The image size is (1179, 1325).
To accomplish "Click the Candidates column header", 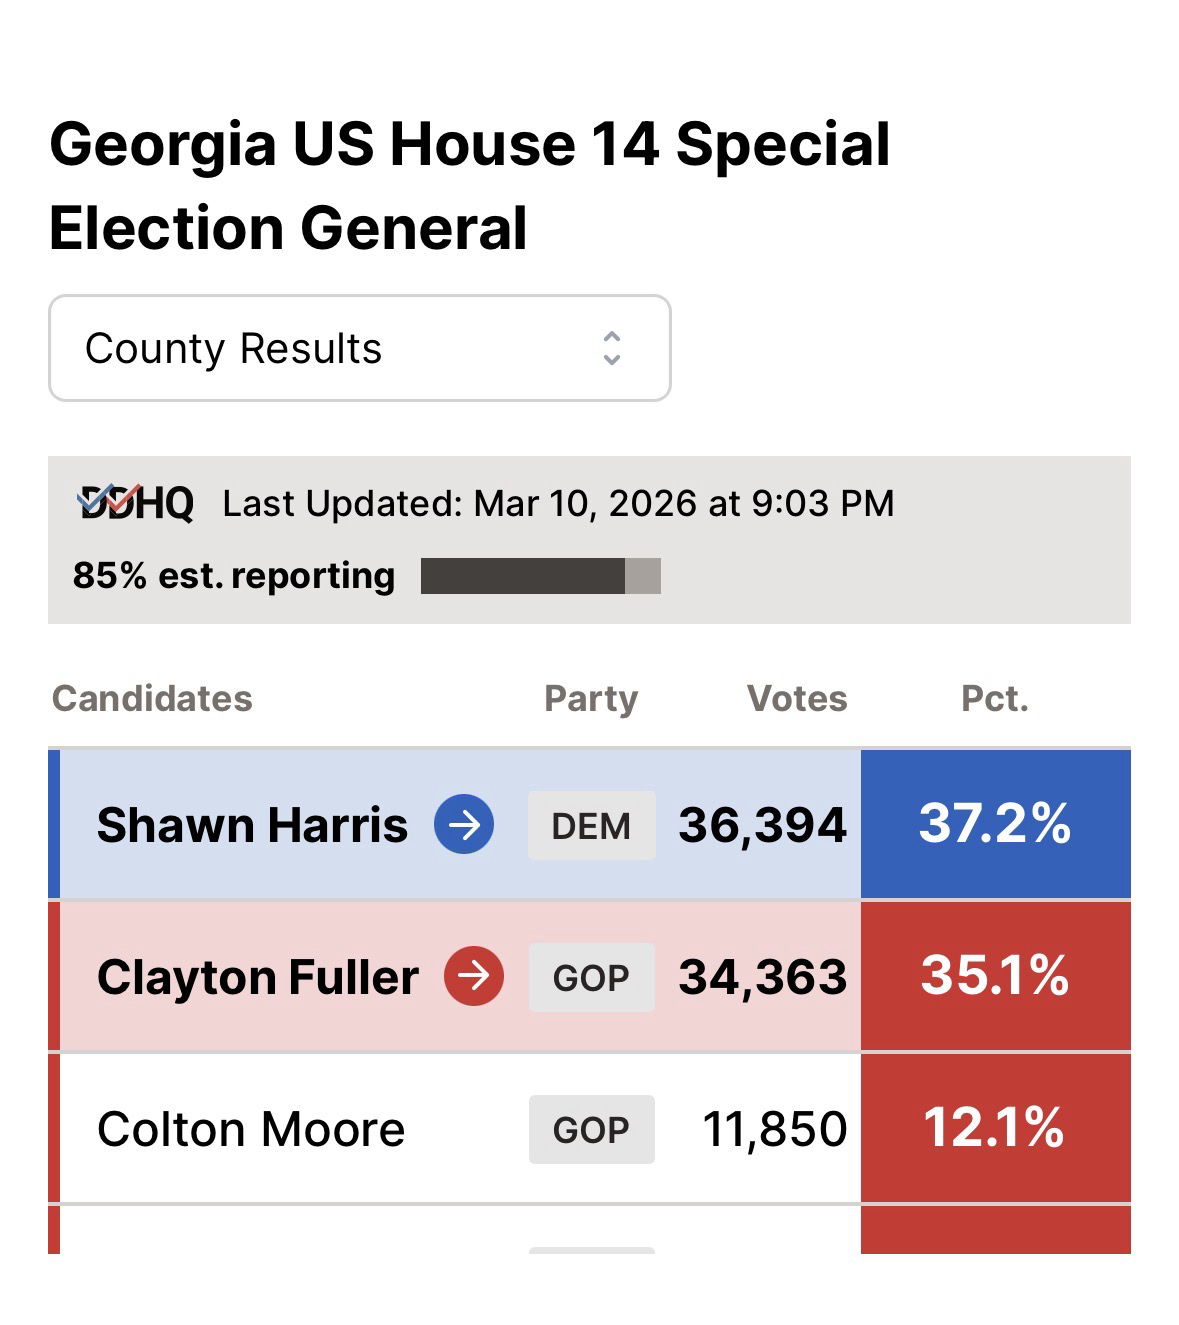I will coord(152,698).
